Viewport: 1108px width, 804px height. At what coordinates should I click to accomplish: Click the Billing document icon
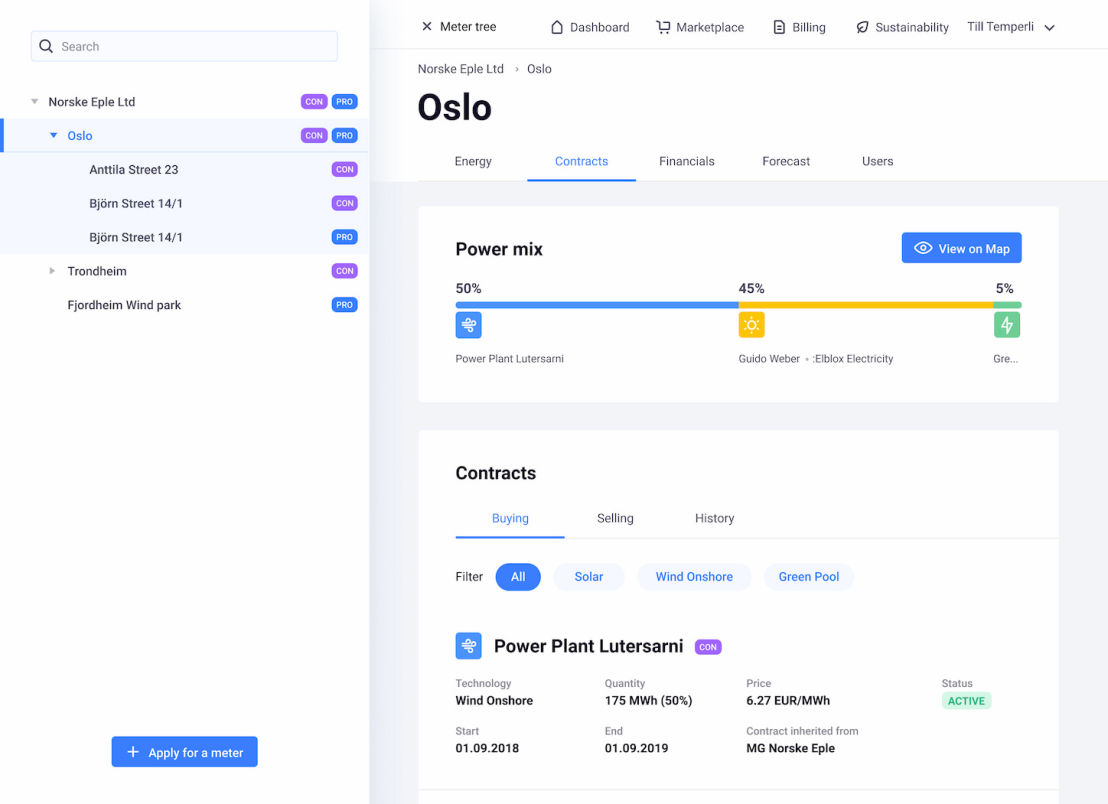point(779,27)
